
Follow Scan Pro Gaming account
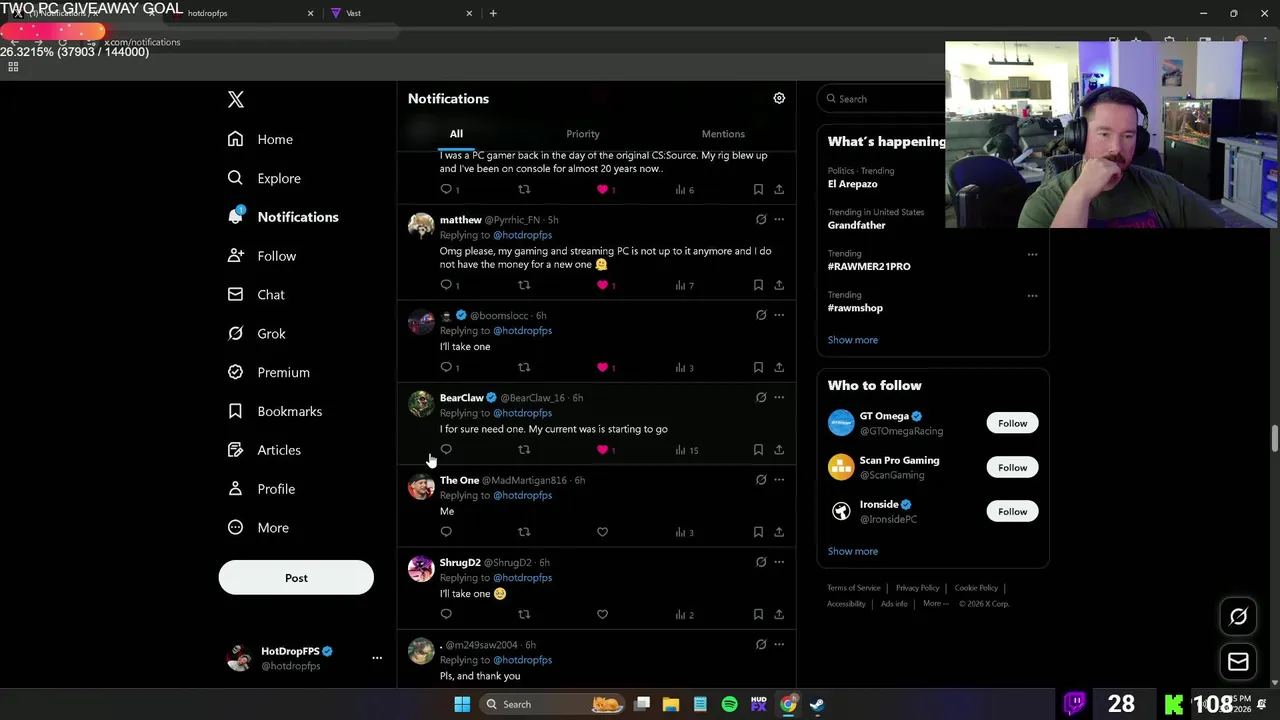1012,467
